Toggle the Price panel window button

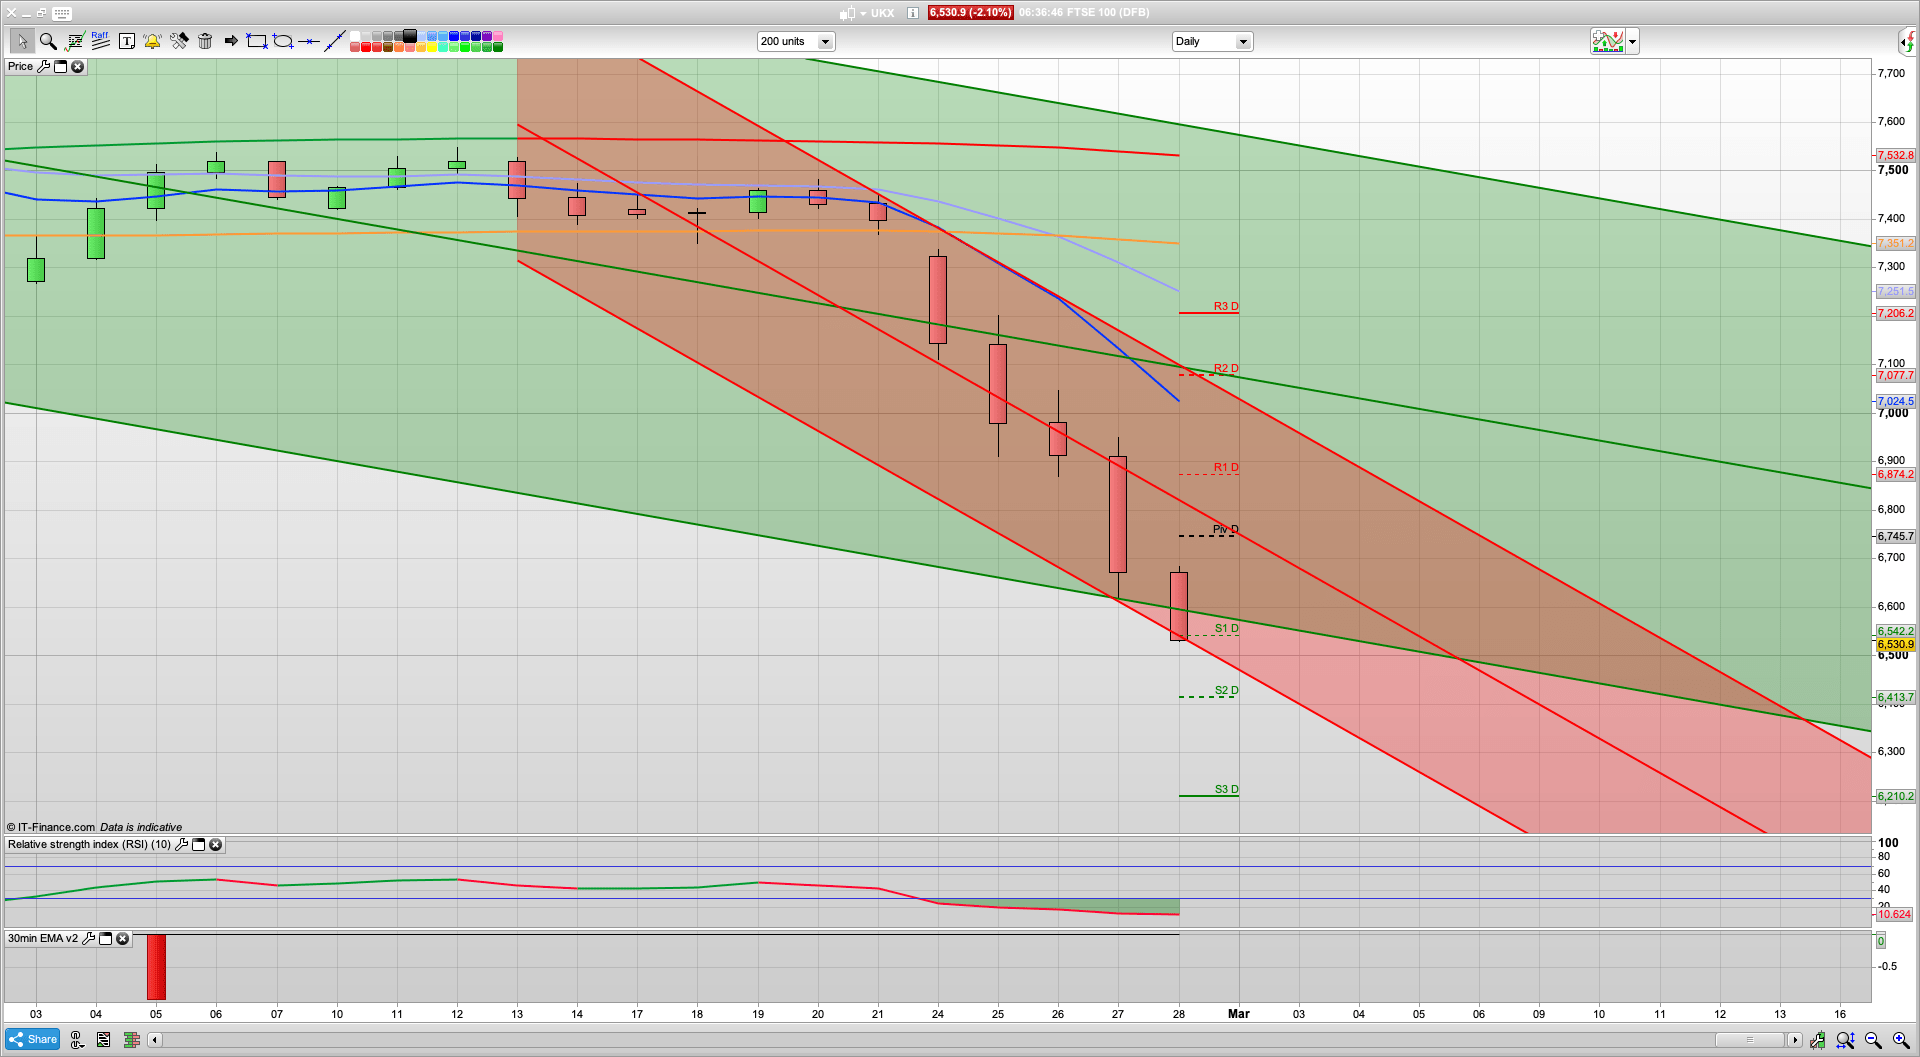60,67
